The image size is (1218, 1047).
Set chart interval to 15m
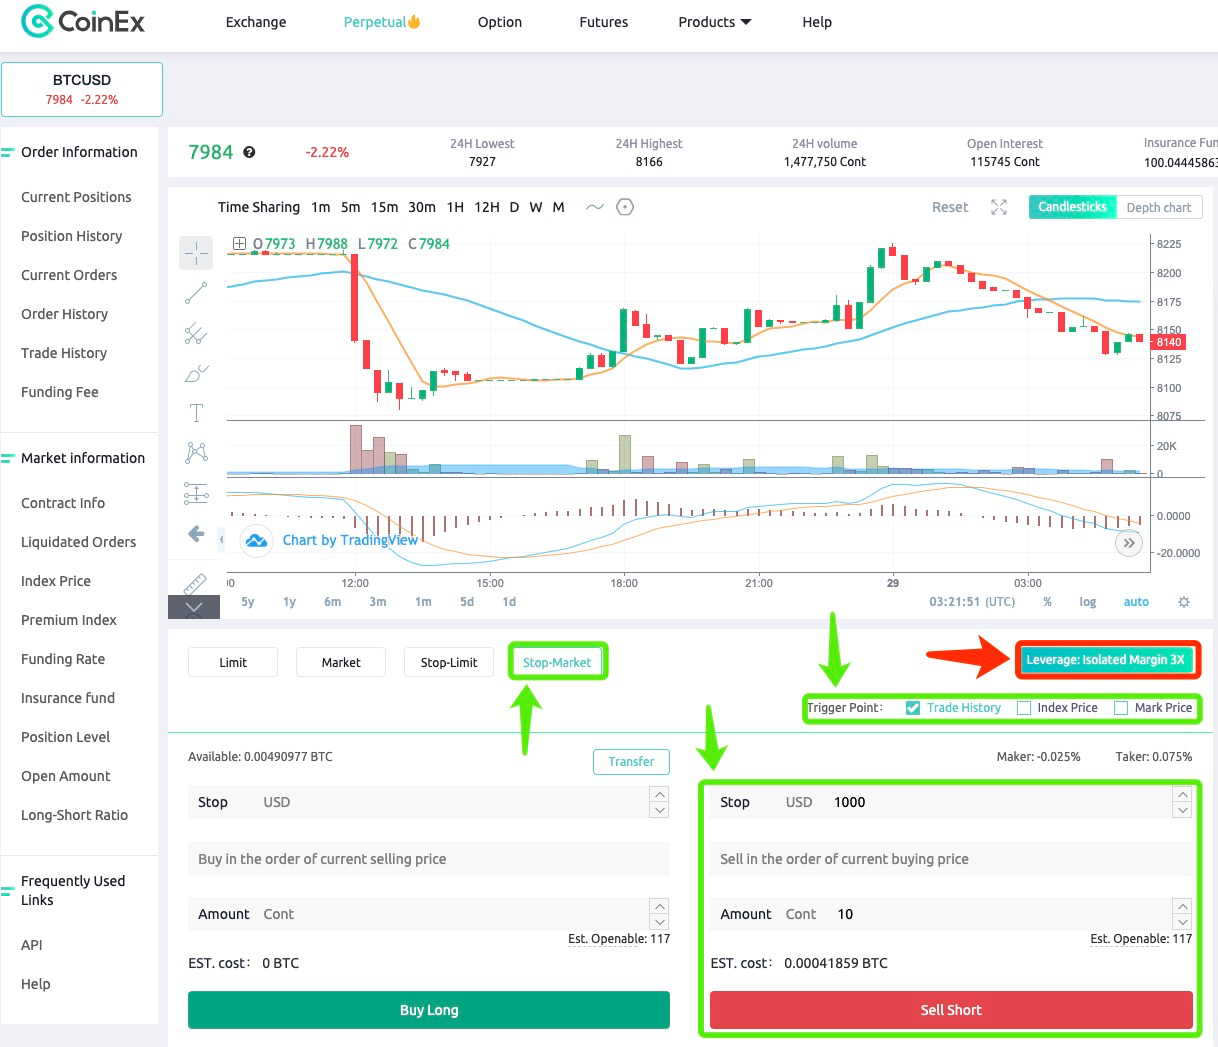point(384,207)
